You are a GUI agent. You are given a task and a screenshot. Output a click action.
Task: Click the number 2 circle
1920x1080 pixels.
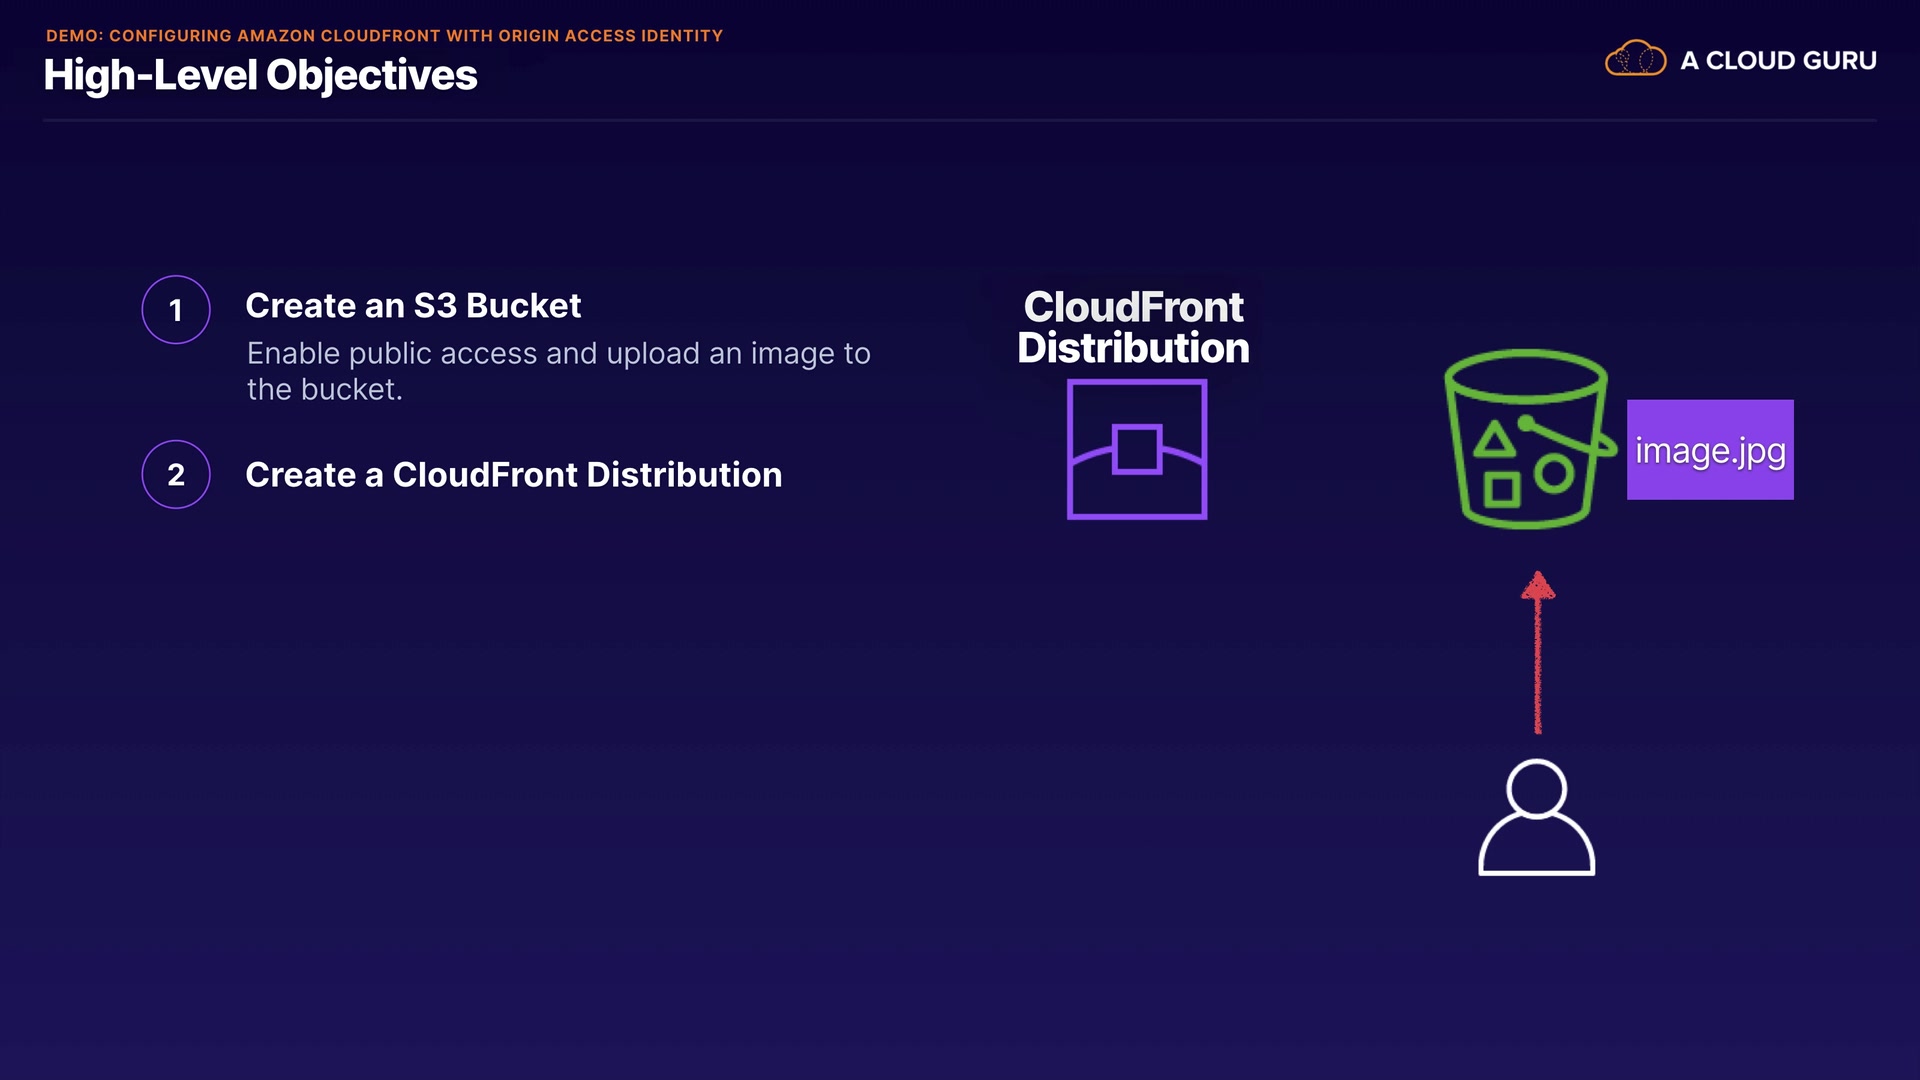176,474
